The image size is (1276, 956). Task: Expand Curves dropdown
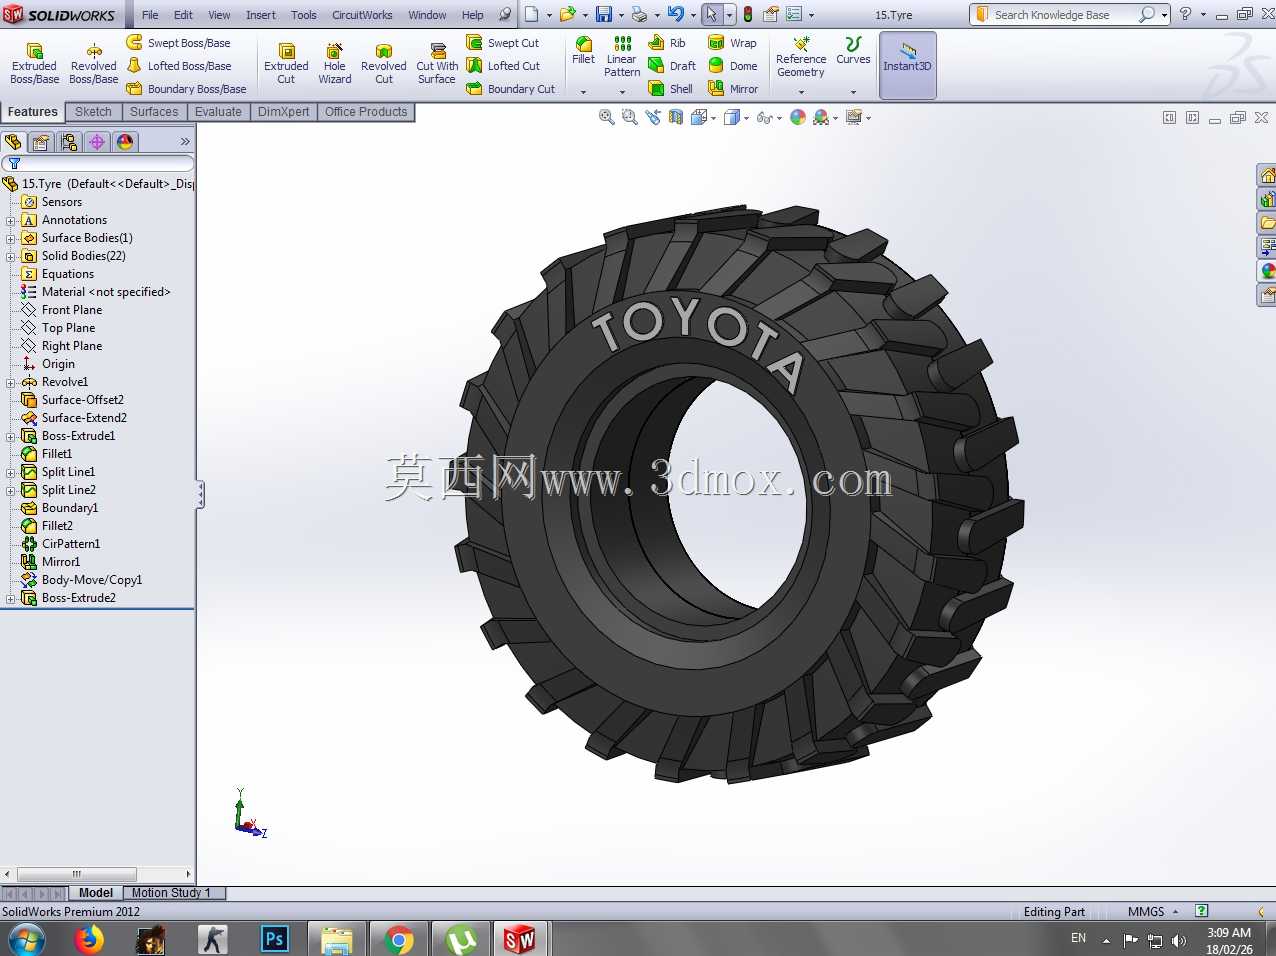pos(853,91)
